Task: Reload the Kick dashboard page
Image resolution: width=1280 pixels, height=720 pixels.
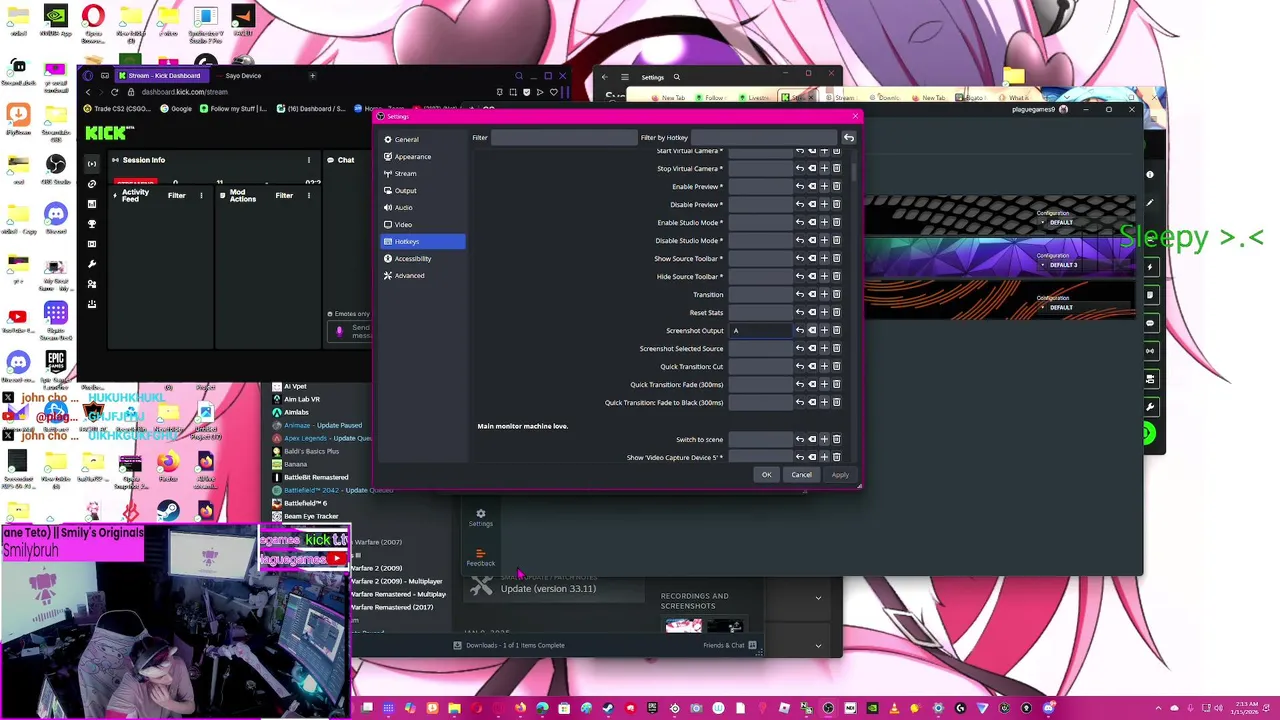Action: [114, 92]
